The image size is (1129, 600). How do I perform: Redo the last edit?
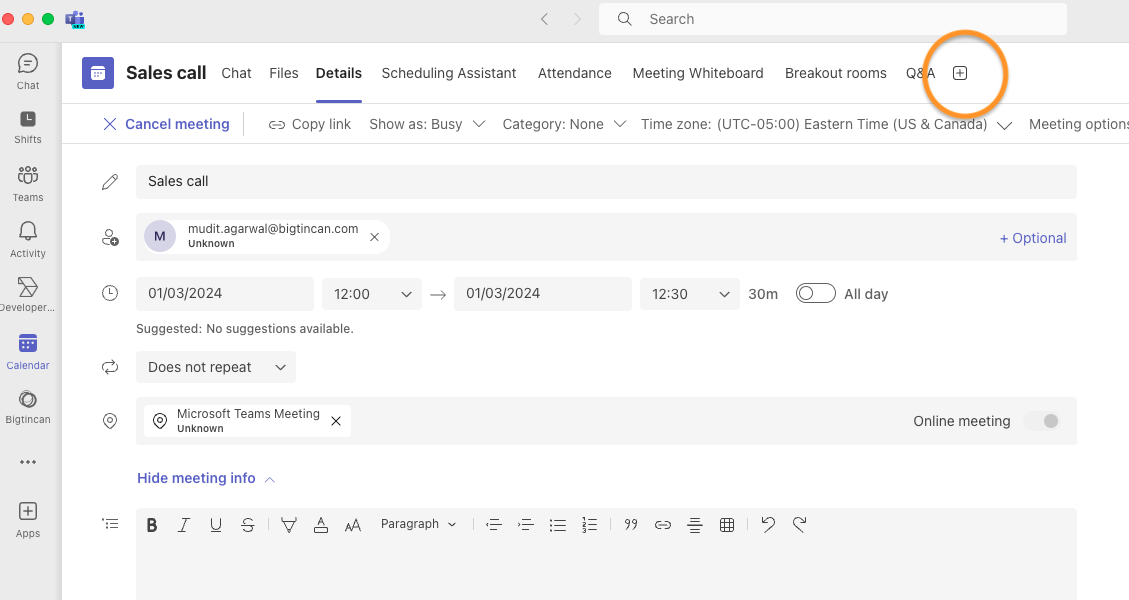pyautogui.click(x=799, y=524)
